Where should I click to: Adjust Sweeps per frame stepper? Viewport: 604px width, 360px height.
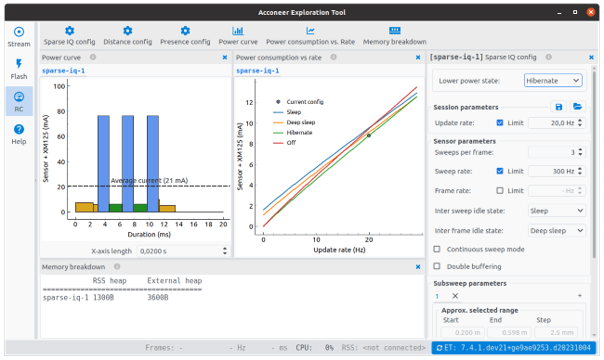(x=580, y=152)
